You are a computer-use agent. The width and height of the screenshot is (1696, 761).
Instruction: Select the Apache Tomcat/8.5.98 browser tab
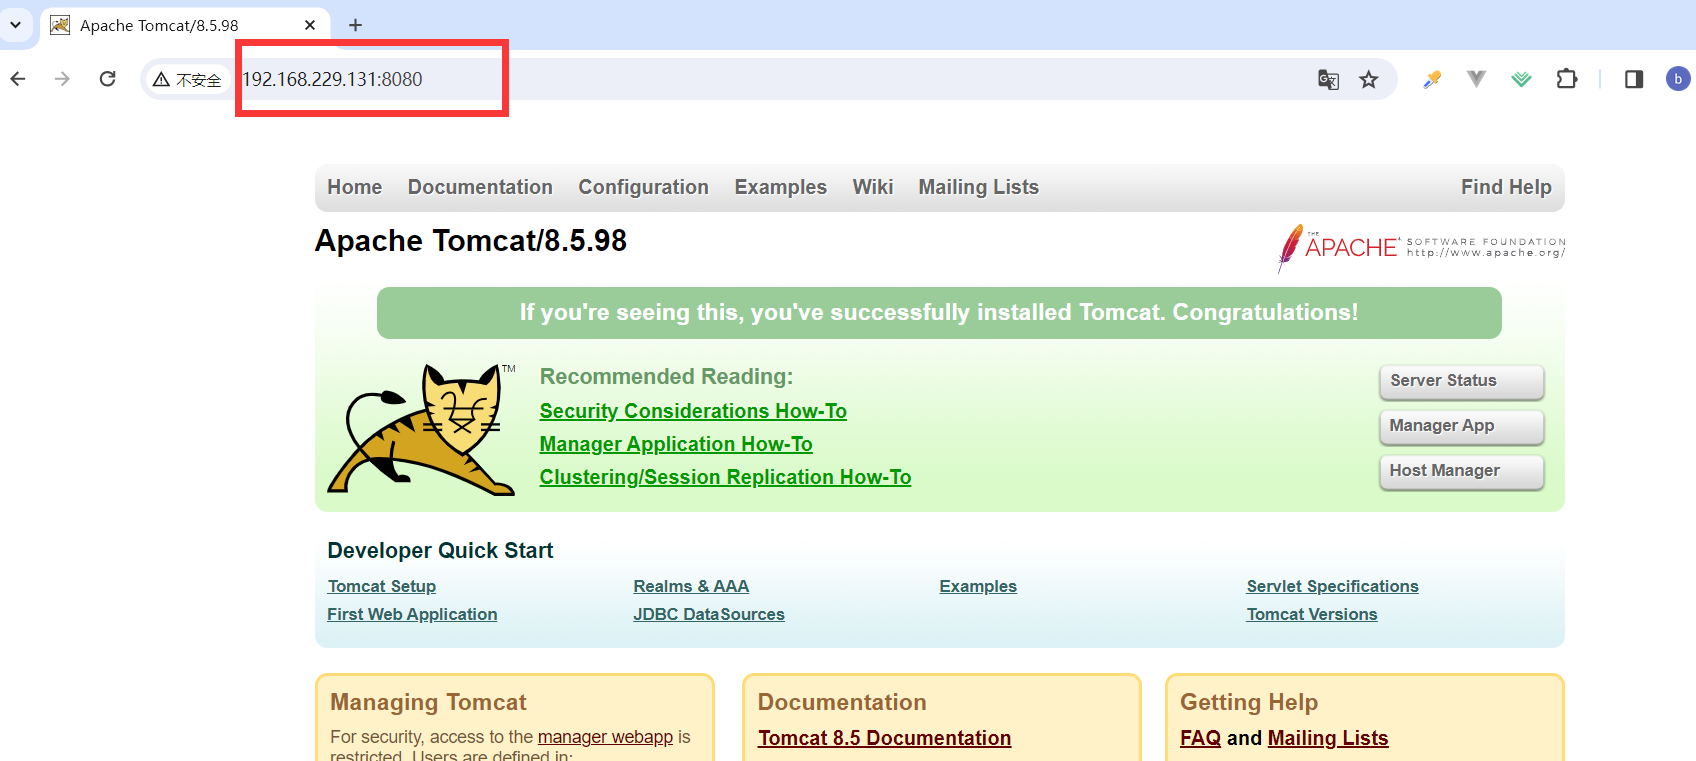185,25
